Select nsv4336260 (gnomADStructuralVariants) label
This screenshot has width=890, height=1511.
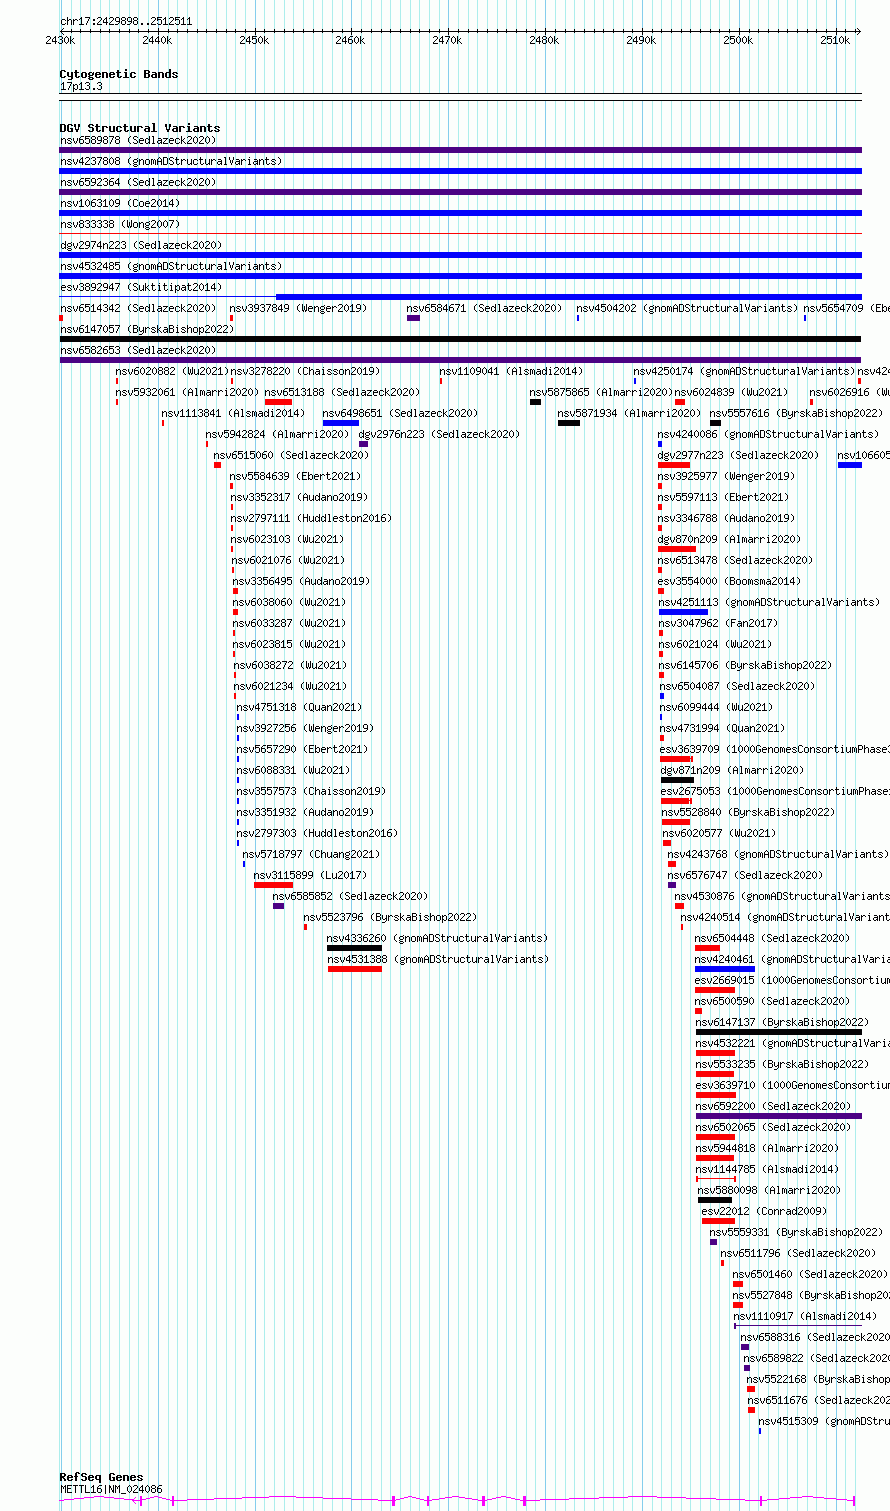click(x=438, y=939)
